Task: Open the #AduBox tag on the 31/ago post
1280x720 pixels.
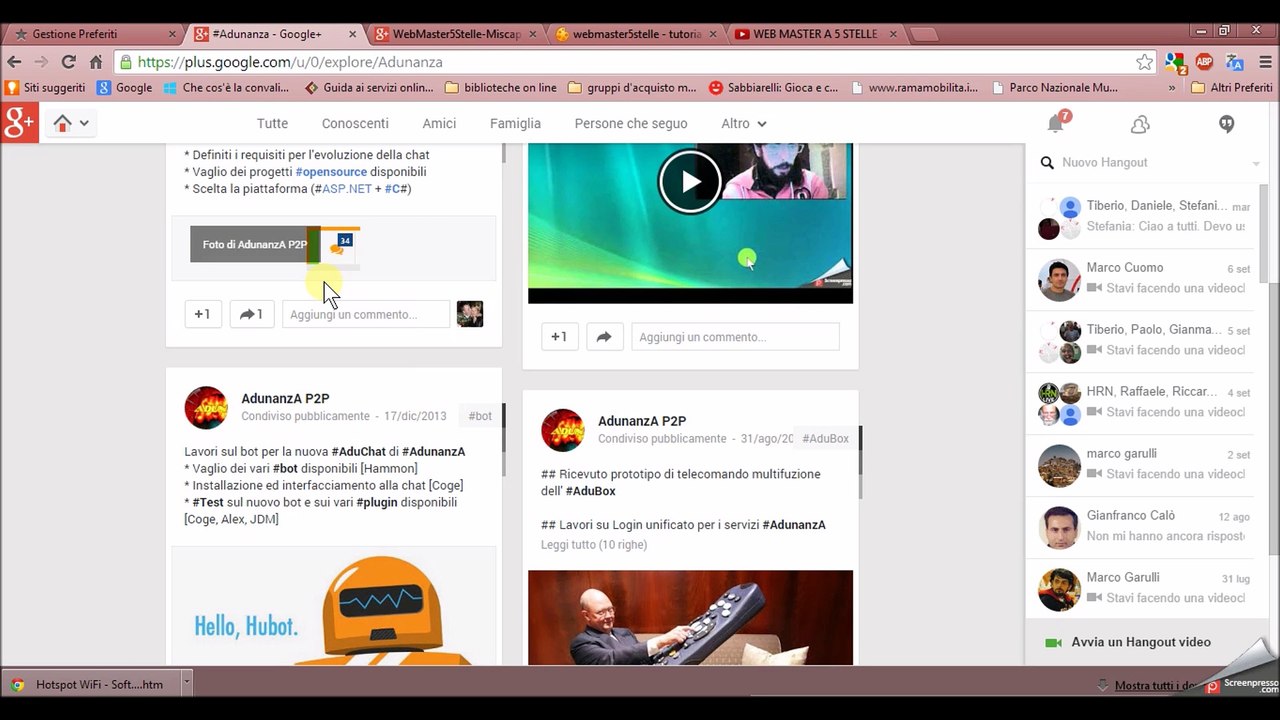Action: pos(825,439)
